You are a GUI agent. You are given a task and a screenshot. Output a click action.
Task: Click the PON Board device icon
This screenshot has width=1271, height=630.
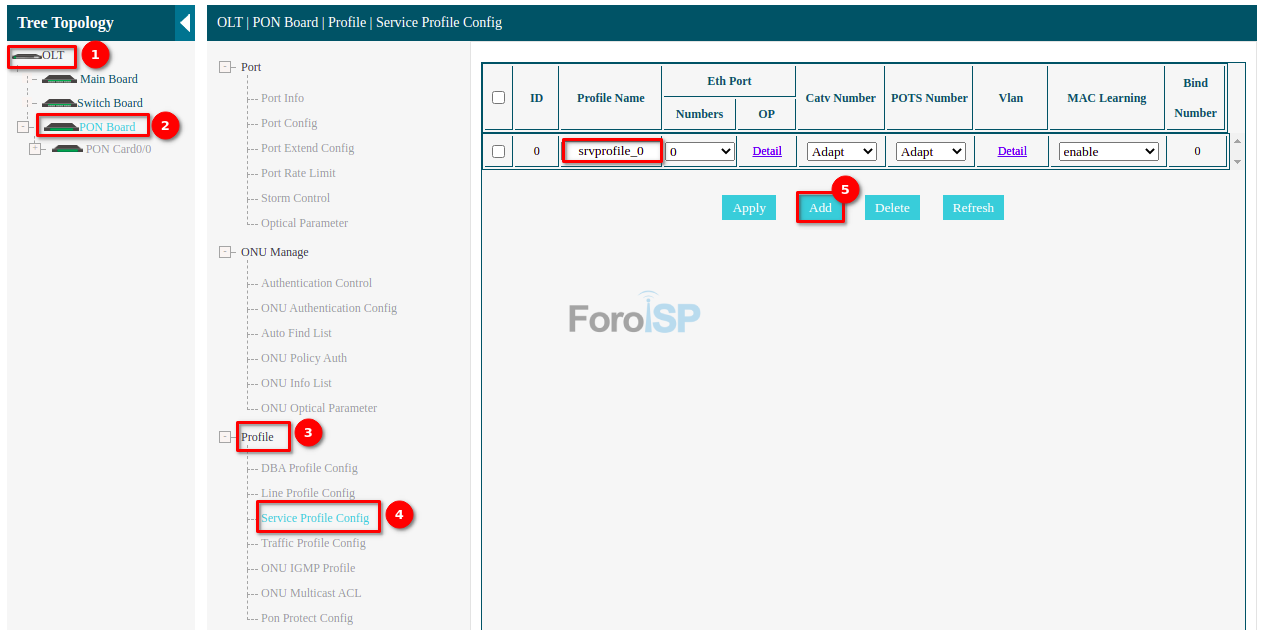tap(61, 127)
